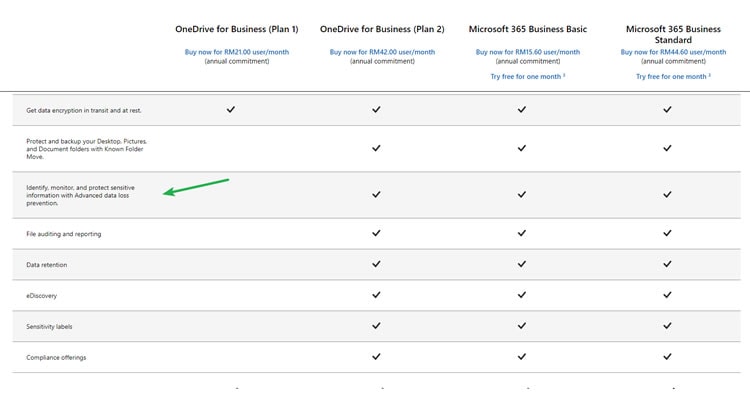This screenshot has height=400, width=750.
Task: Click Business Standard checkmark for eDiscovery
Action: tap(667, 295)
